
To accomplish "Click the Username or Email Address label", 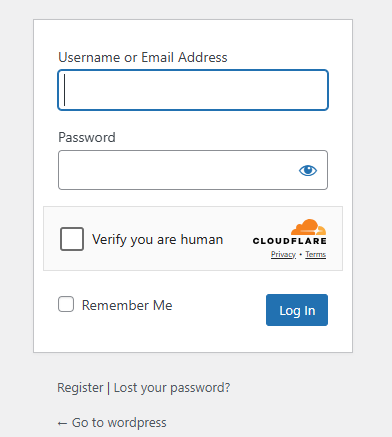I will 143,57.
